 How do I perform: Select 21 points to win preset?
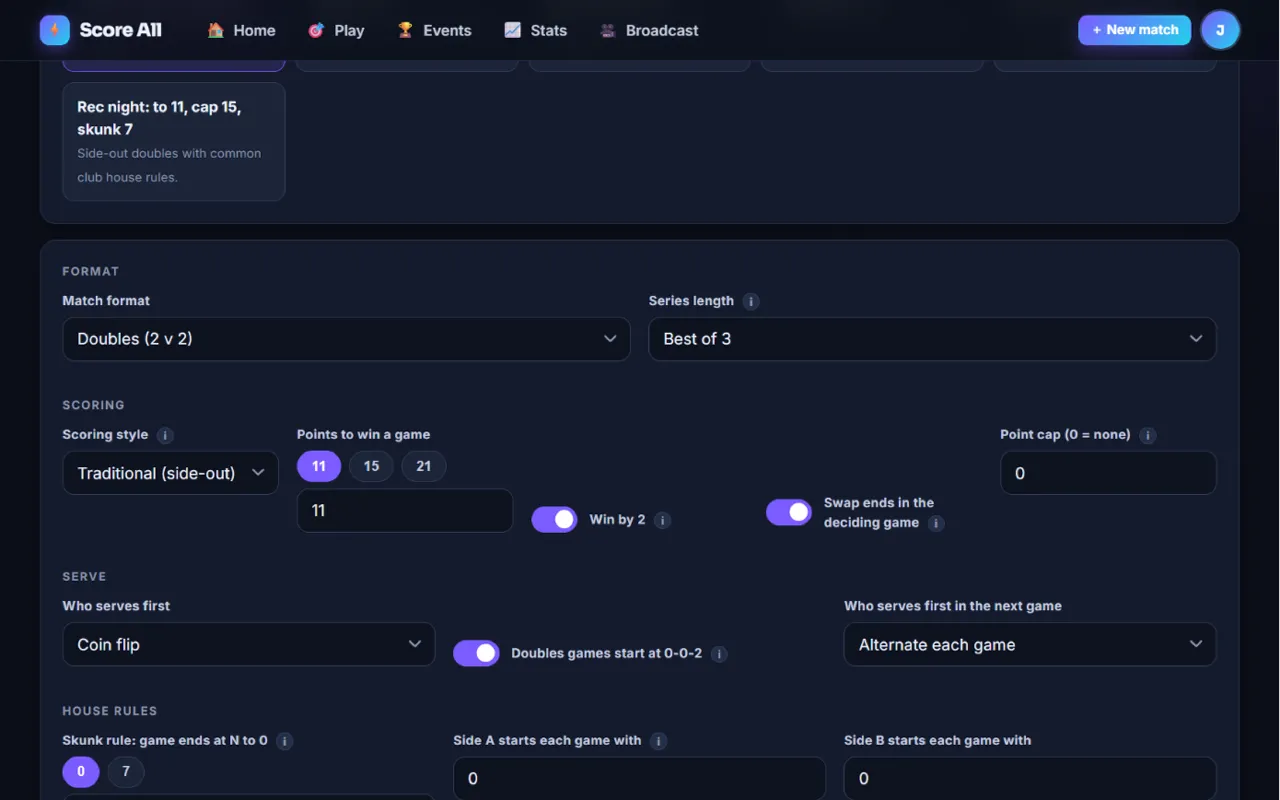[x=424, y=466]
